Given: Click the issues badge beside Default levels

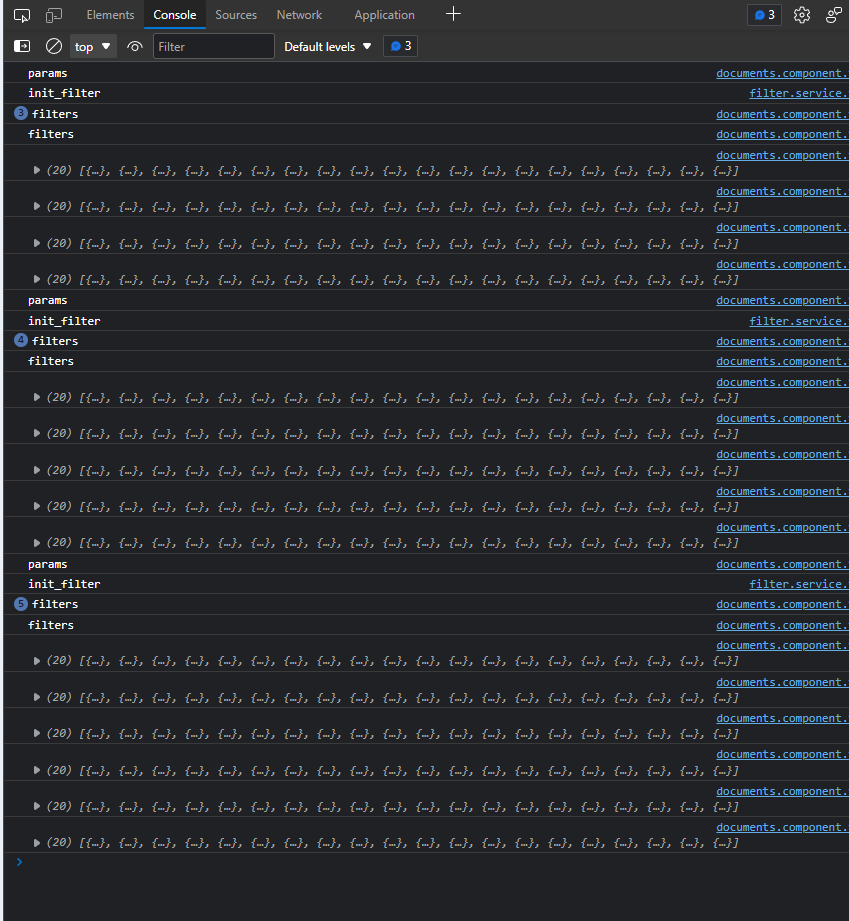Looking at the screenshot, I should coord(400,46).
